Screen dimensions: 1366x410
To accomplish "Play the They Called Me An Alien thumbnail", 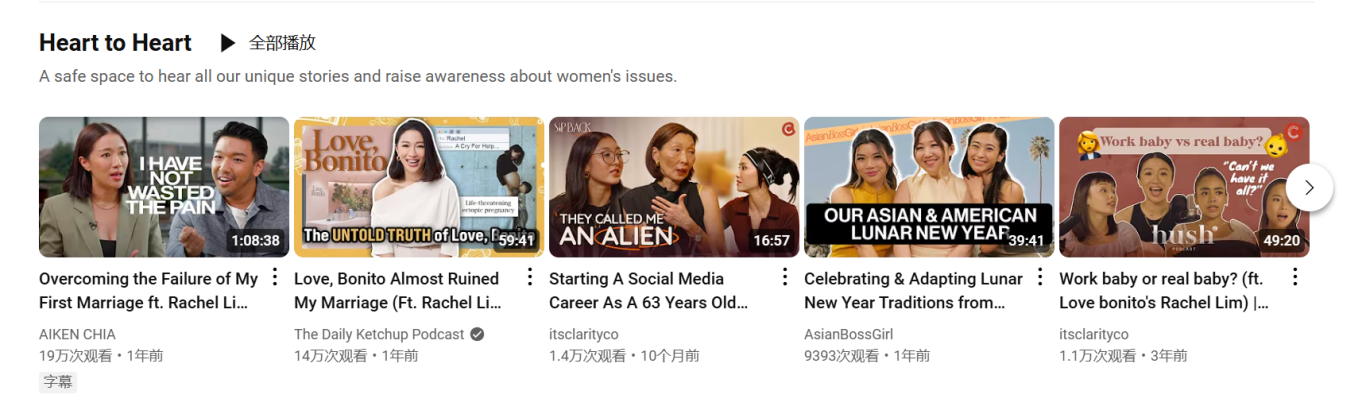I will (674, 187).
